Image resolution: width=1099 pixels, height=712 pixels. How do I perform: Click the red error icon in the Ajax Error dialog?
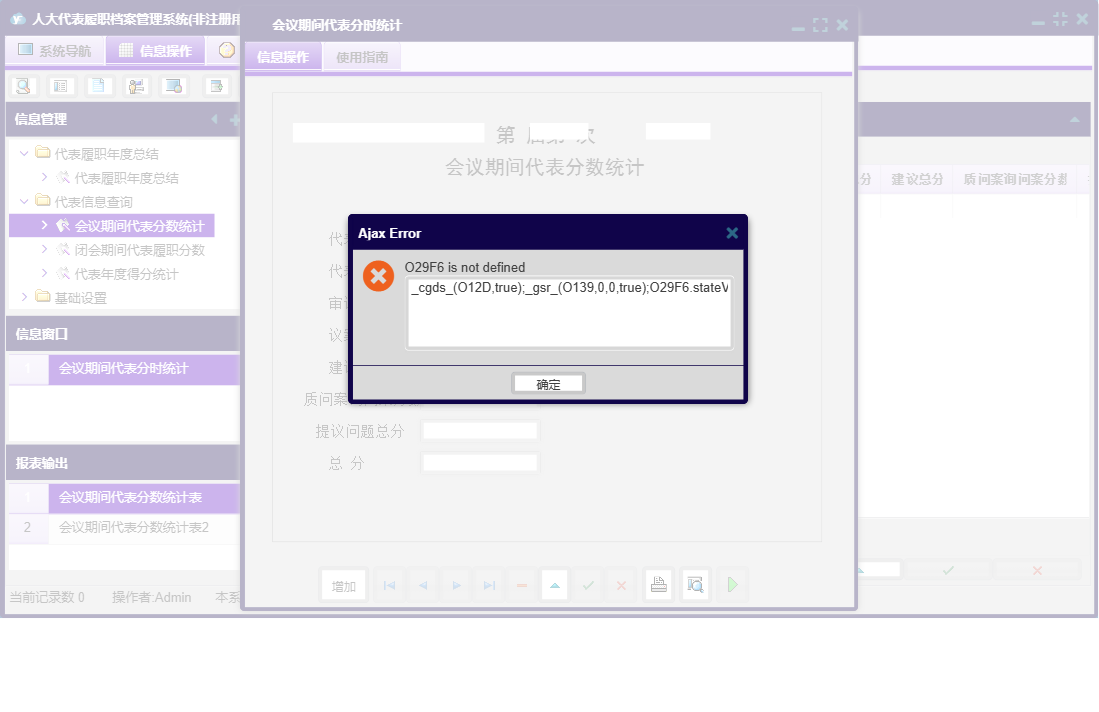(378, 276)
